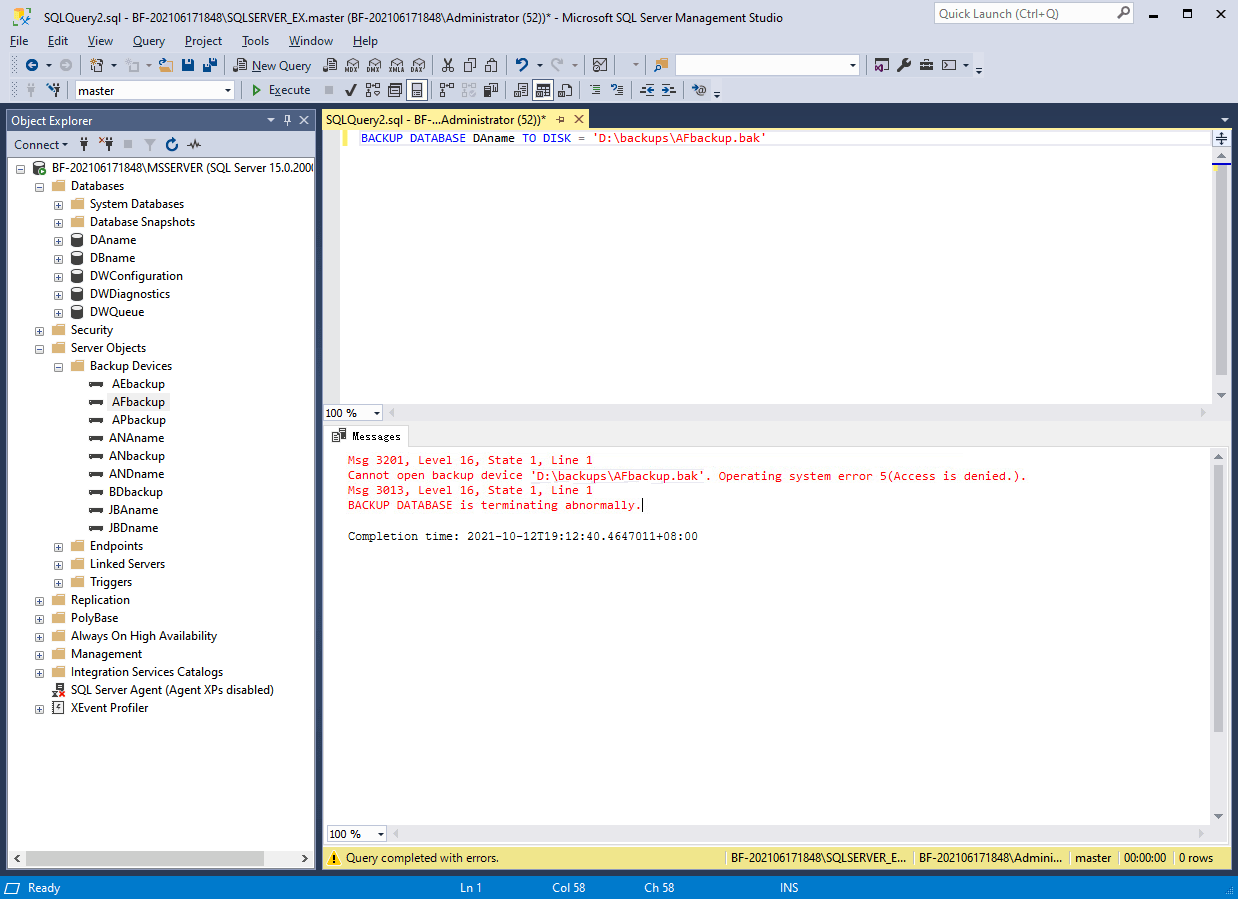
Task: Click the Parse checkmark icon in toolbar
Action: (x=351, y=90)
